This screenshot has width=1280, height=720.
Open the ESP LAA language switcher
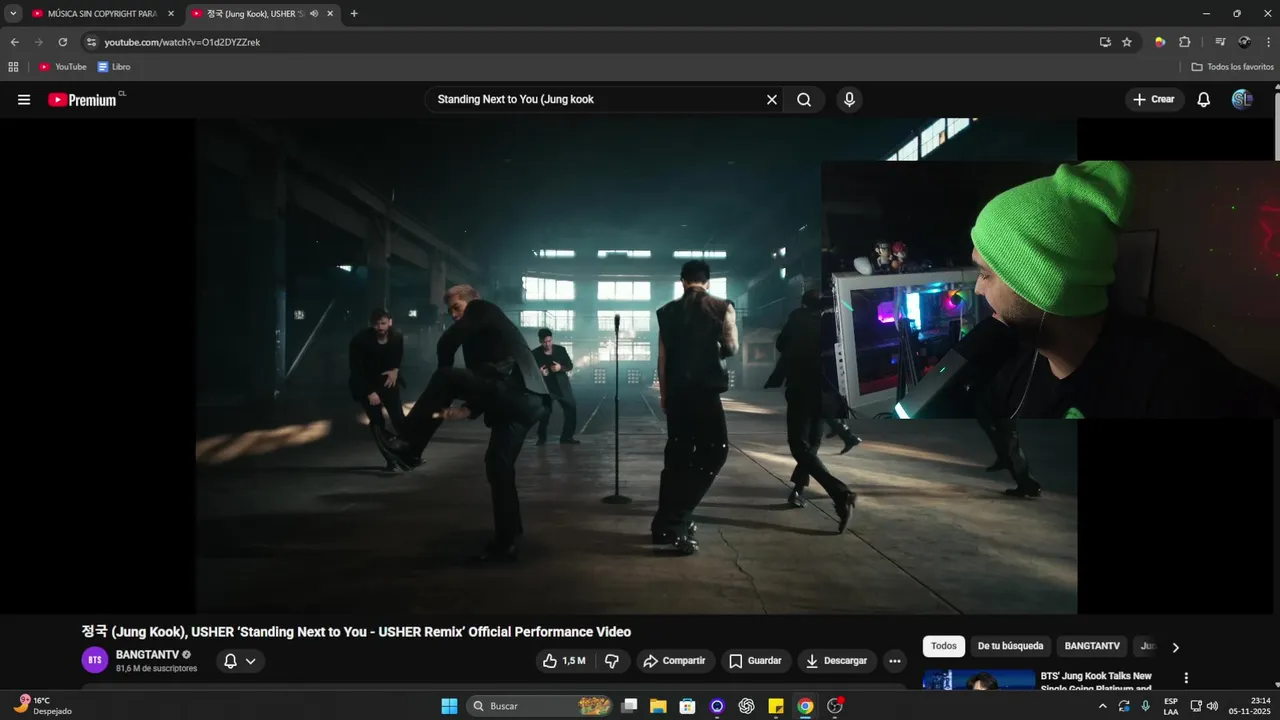pyautogui.click(x=1171, y=706)
